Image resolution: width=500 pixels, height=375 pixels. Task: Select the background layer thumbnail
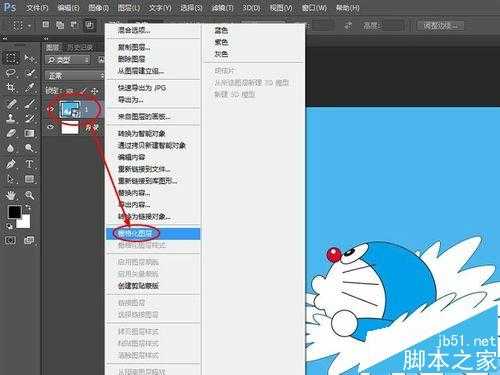[70, 127]
